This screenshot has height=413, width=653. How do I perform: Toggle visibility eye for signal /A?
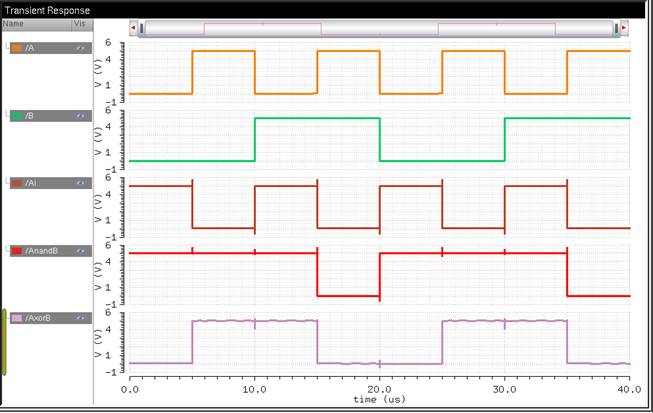click(80, 48)
